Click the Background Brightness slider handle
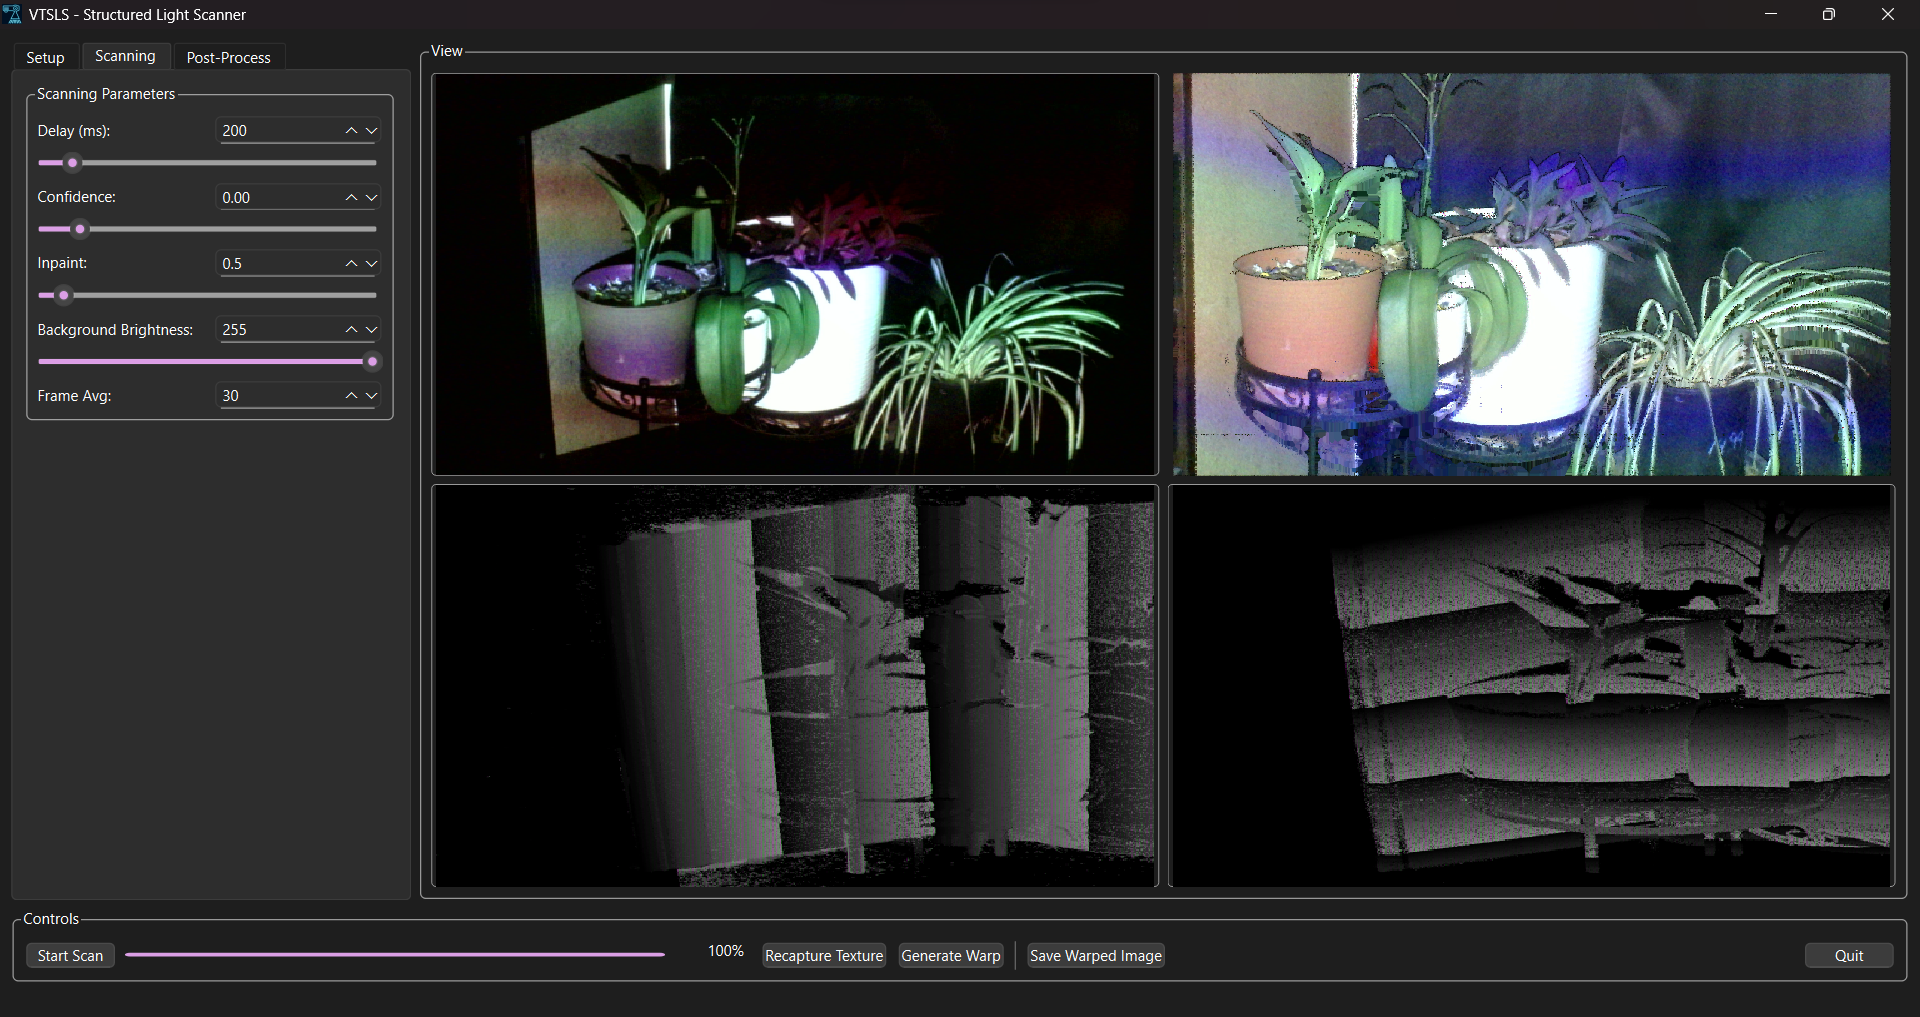Viewport: 1920px width, 1017px height. coord(372,362)
